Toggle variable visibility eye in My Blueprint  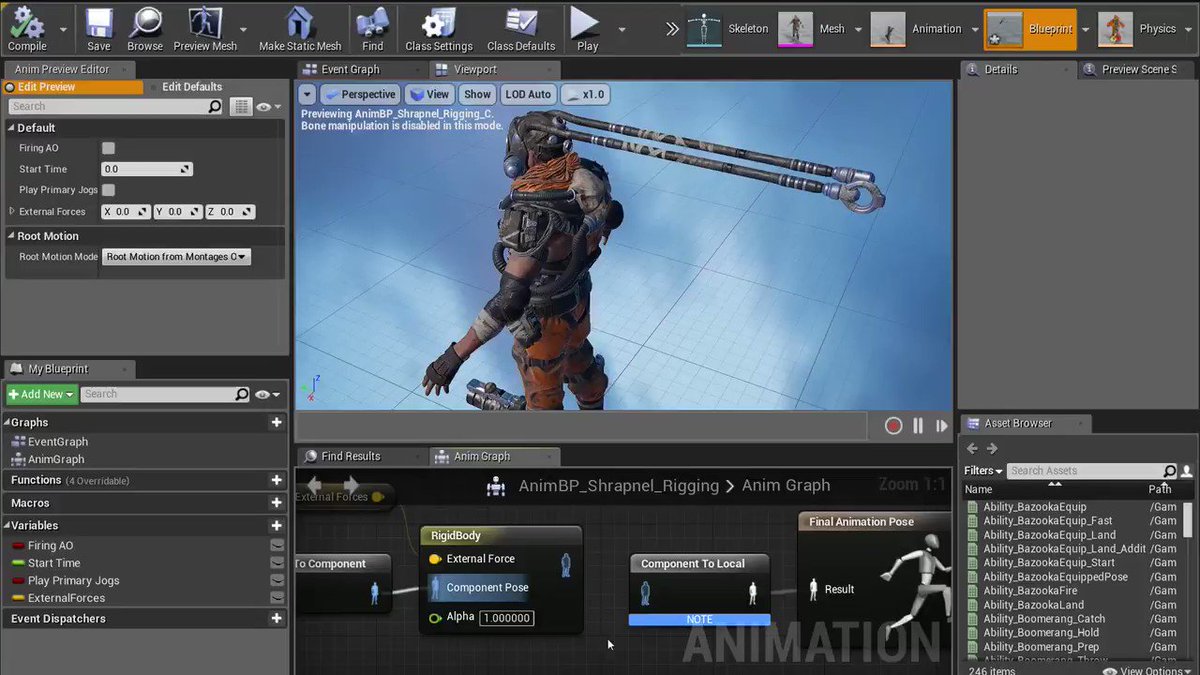(262, 394)
